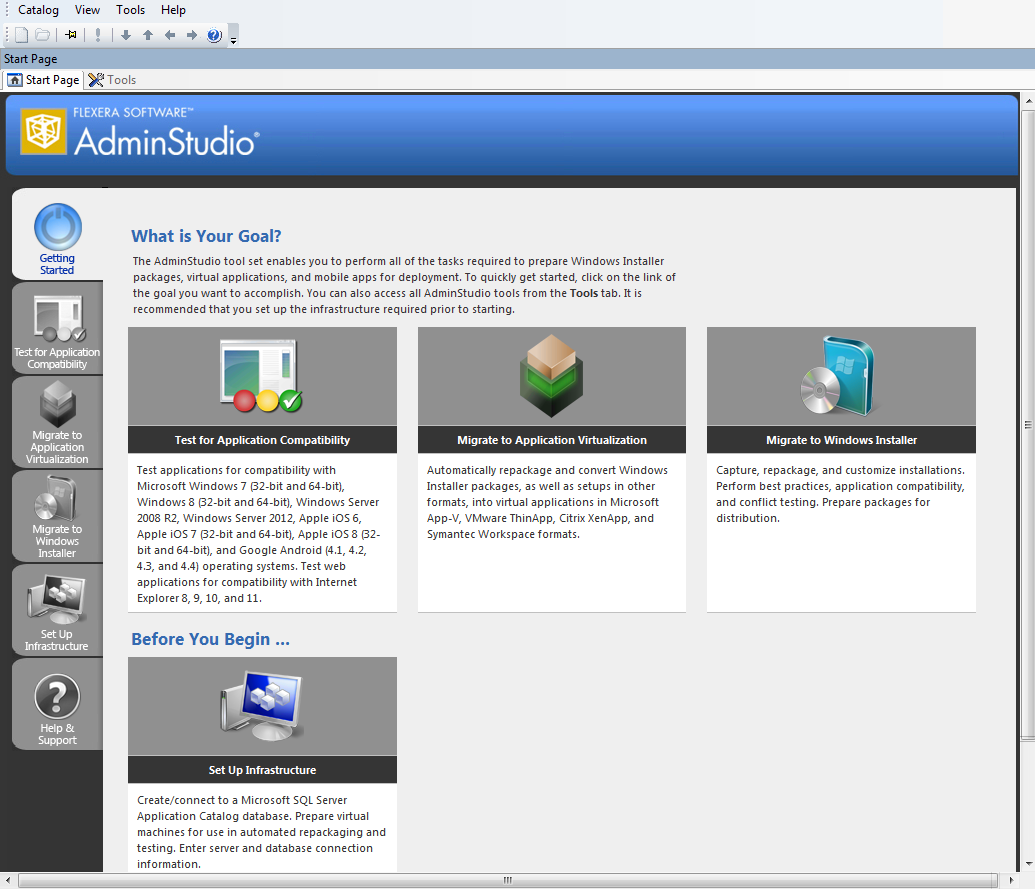This screenshot has width=1035, height=889.
Task: Click the right arrow toolbar icon
Action: point(191,35)
